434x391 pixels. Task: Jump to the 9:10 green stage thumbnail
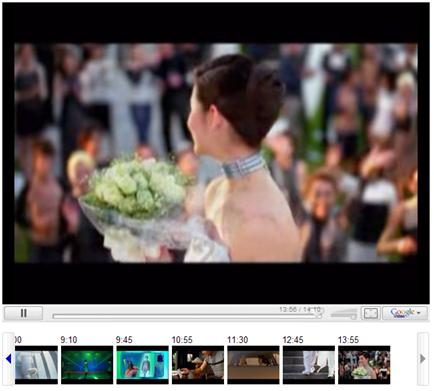pos(87,365)
